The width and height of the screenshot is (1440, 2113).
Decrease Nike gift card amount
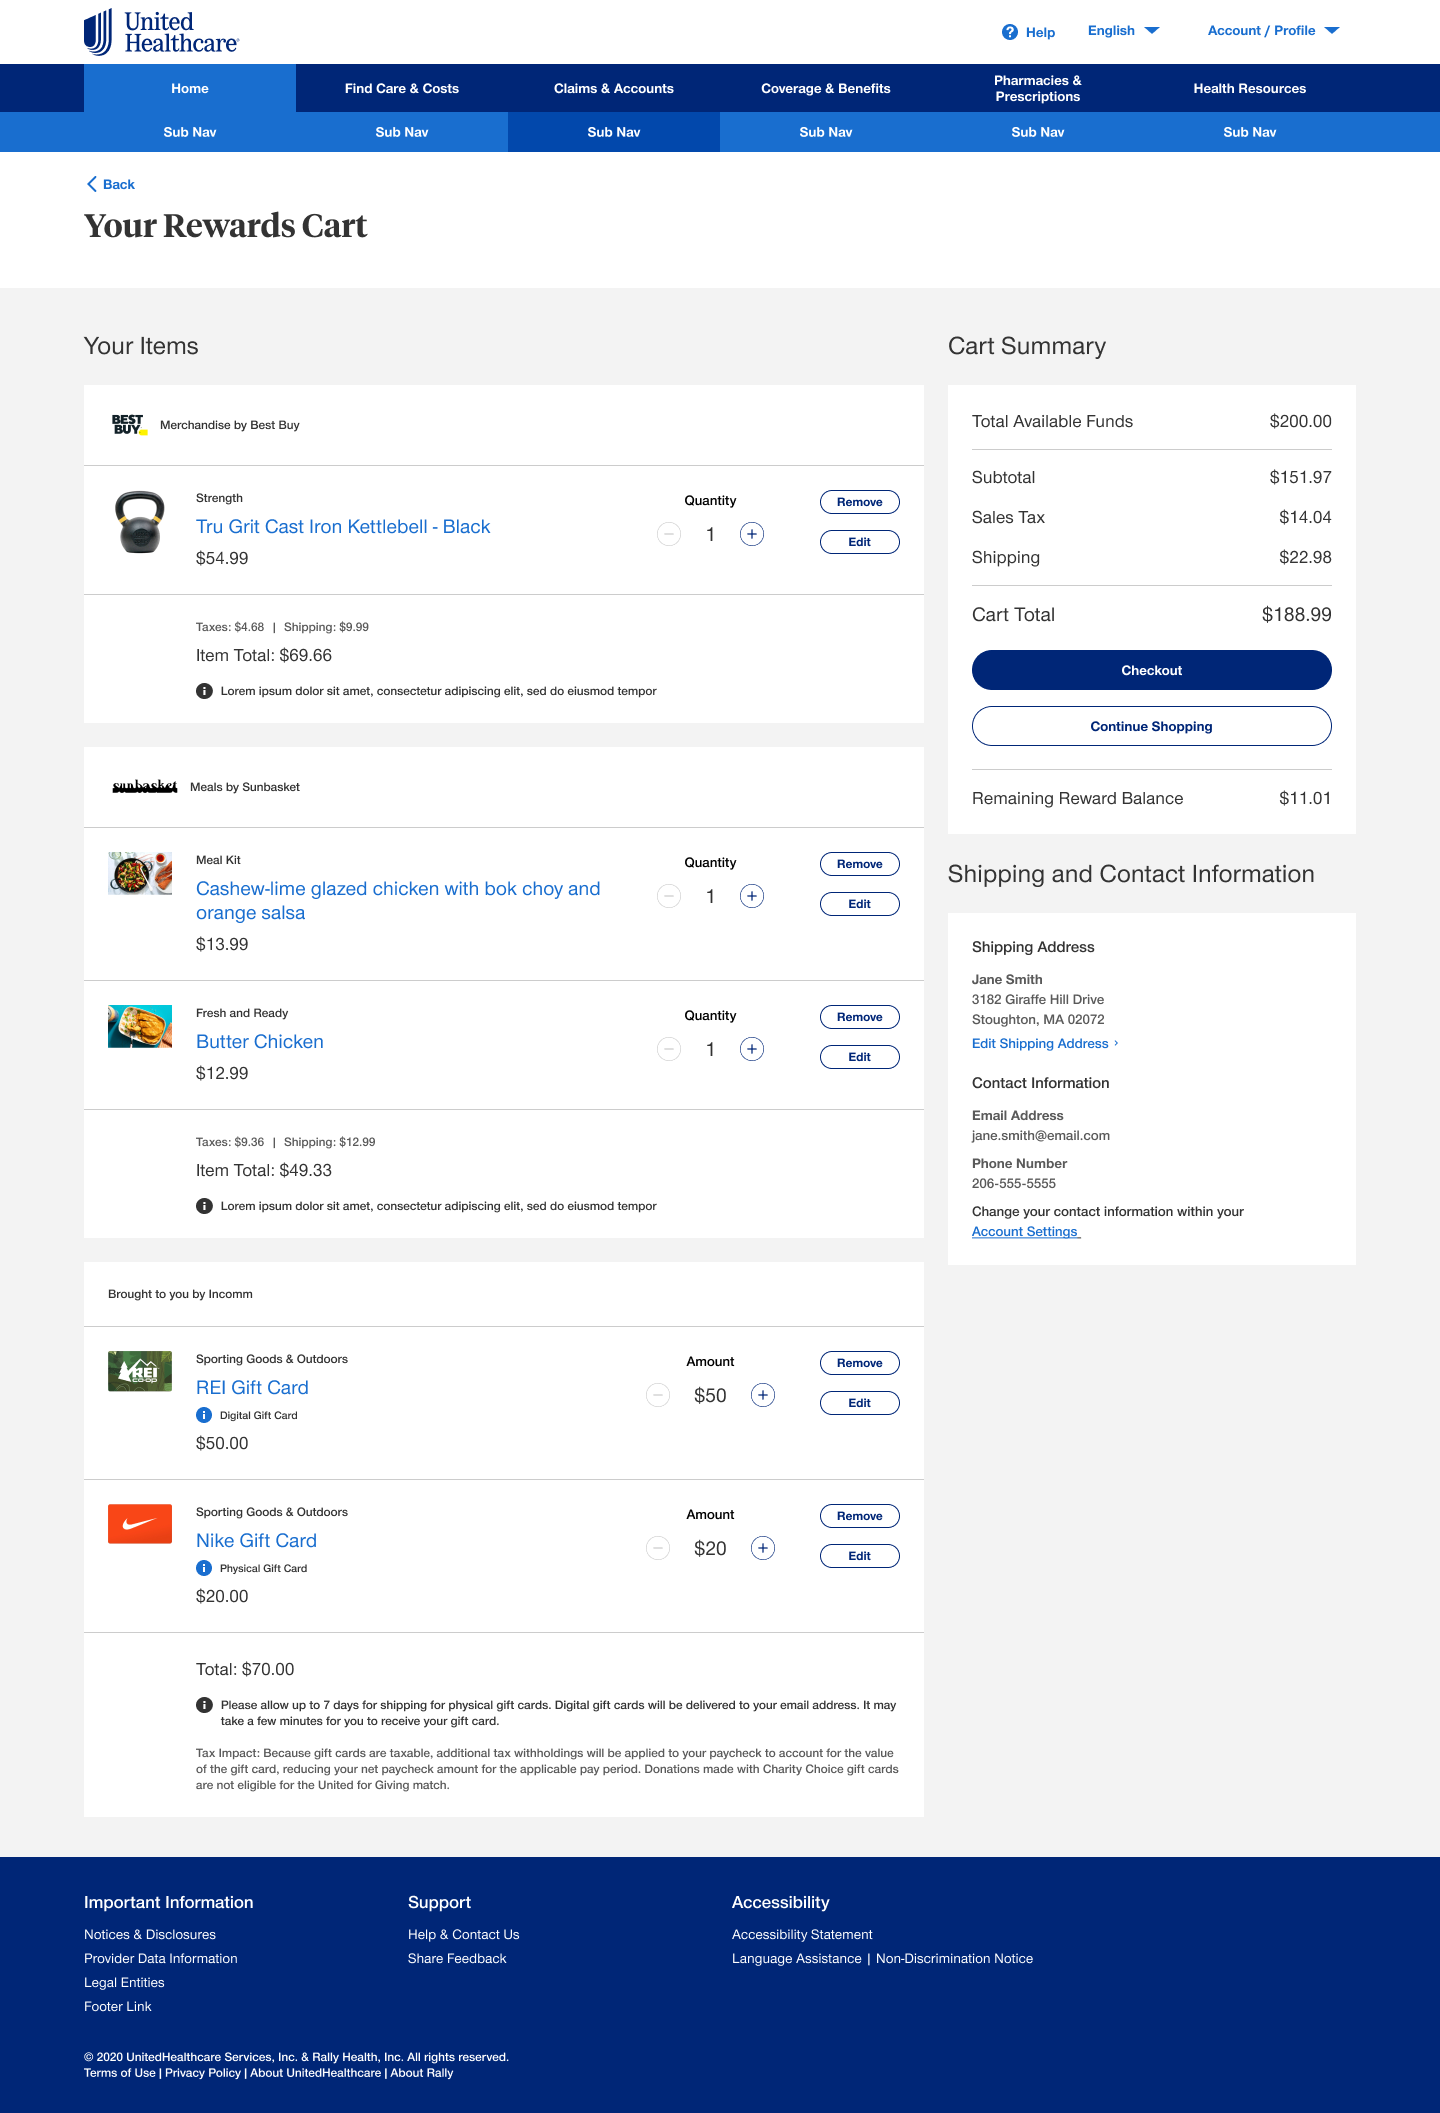(x=658, y=1548)
